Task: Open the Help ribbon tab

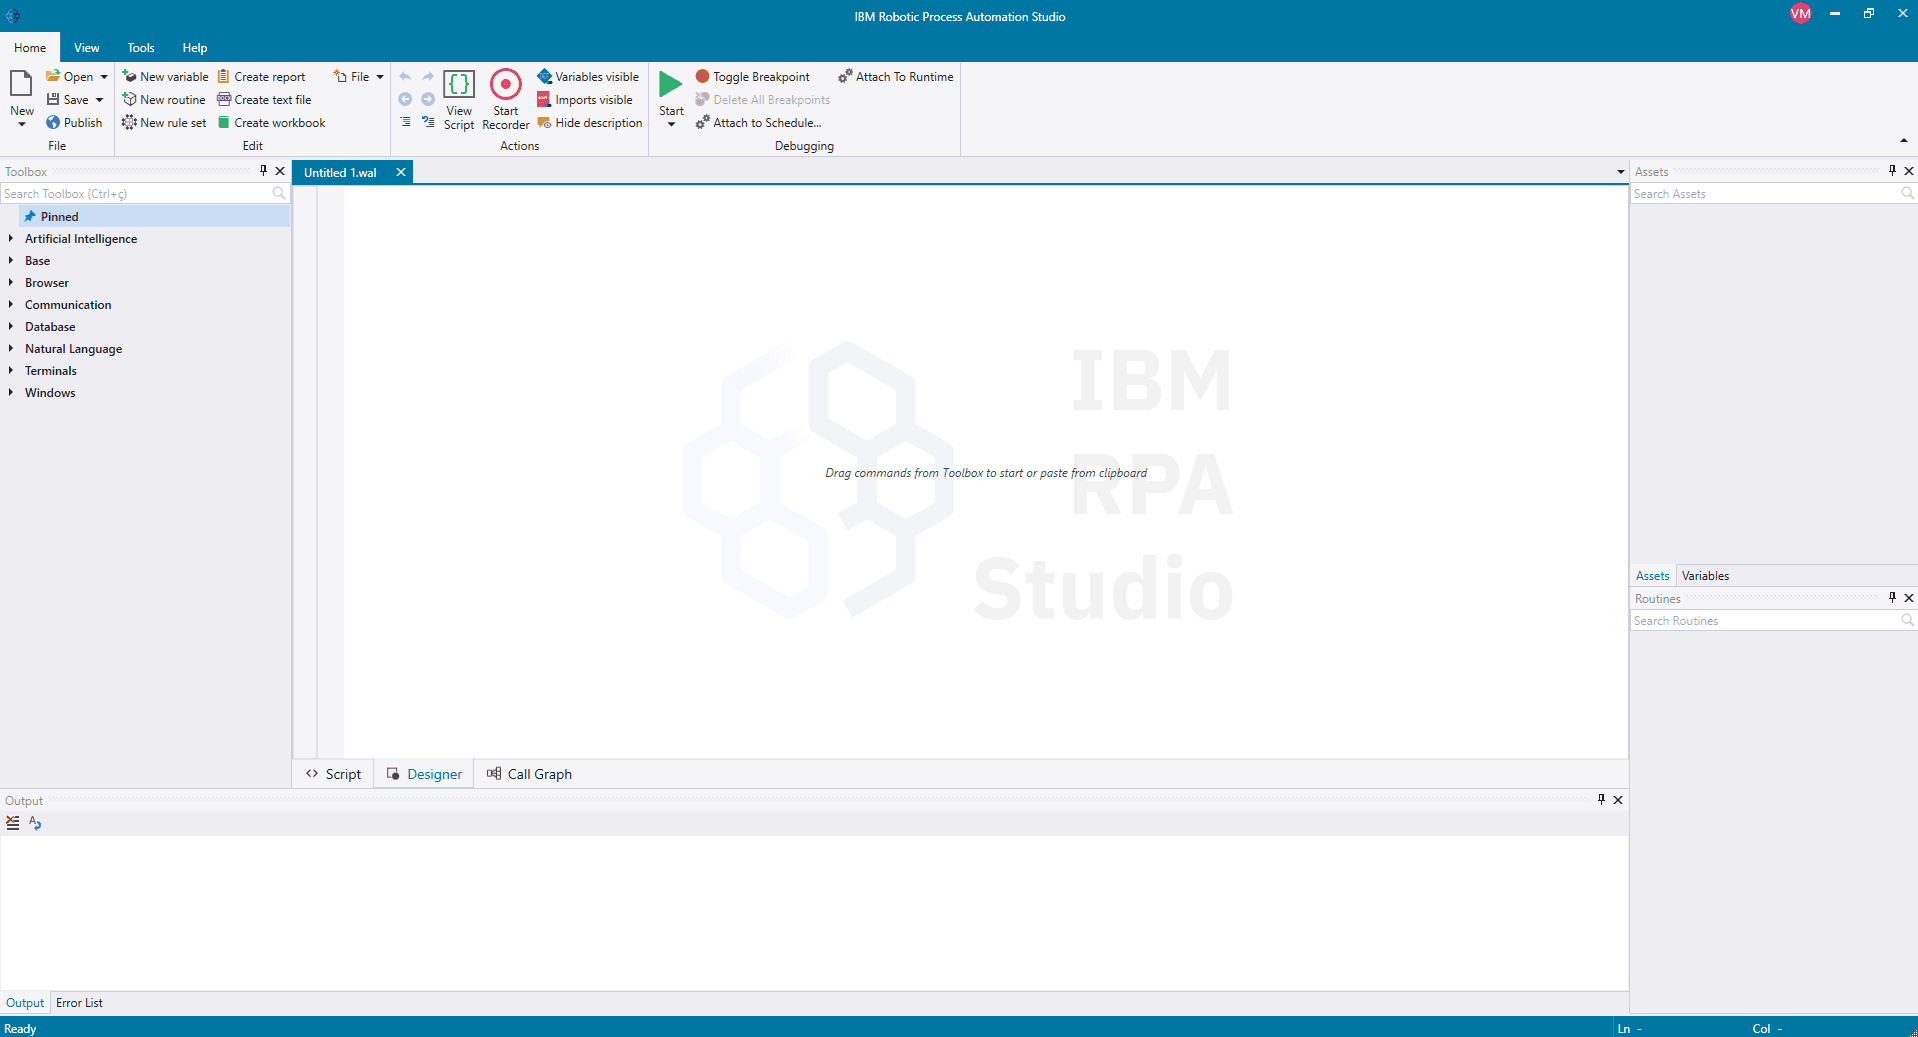Action: (x=195, y=48)
